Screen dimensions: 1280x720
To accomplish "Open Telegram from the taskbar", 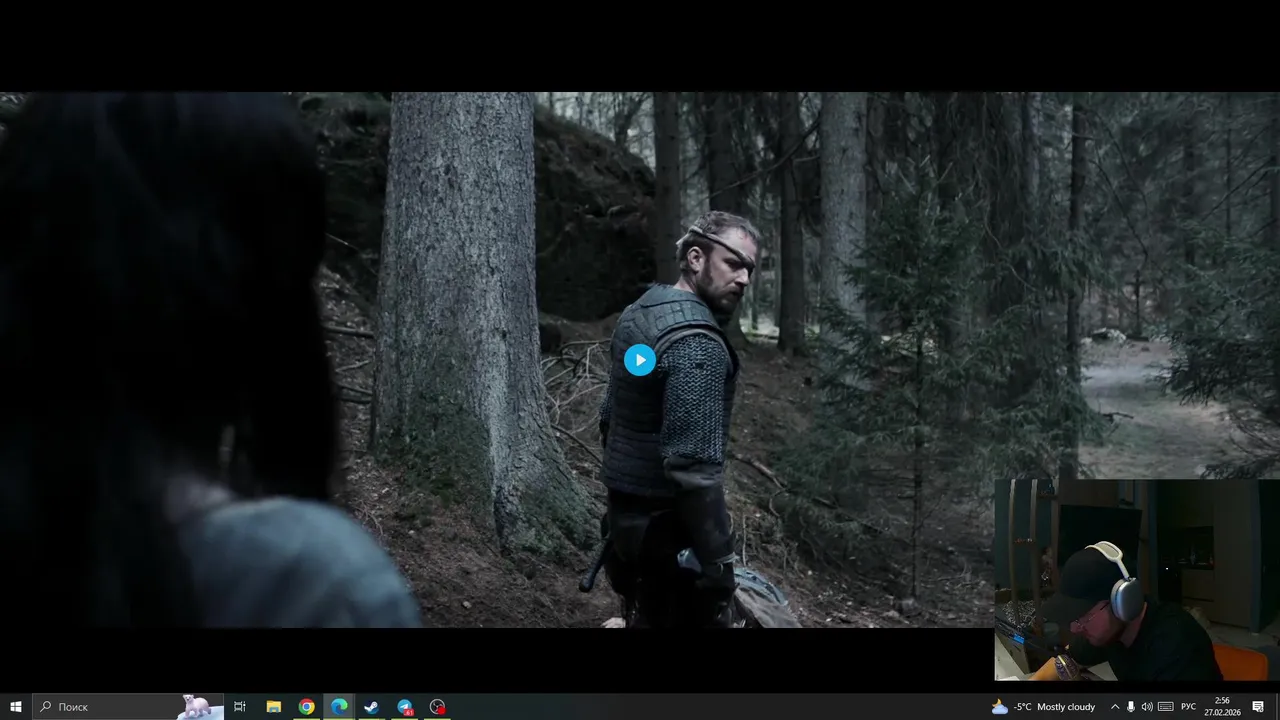I will tap(404, 707).
